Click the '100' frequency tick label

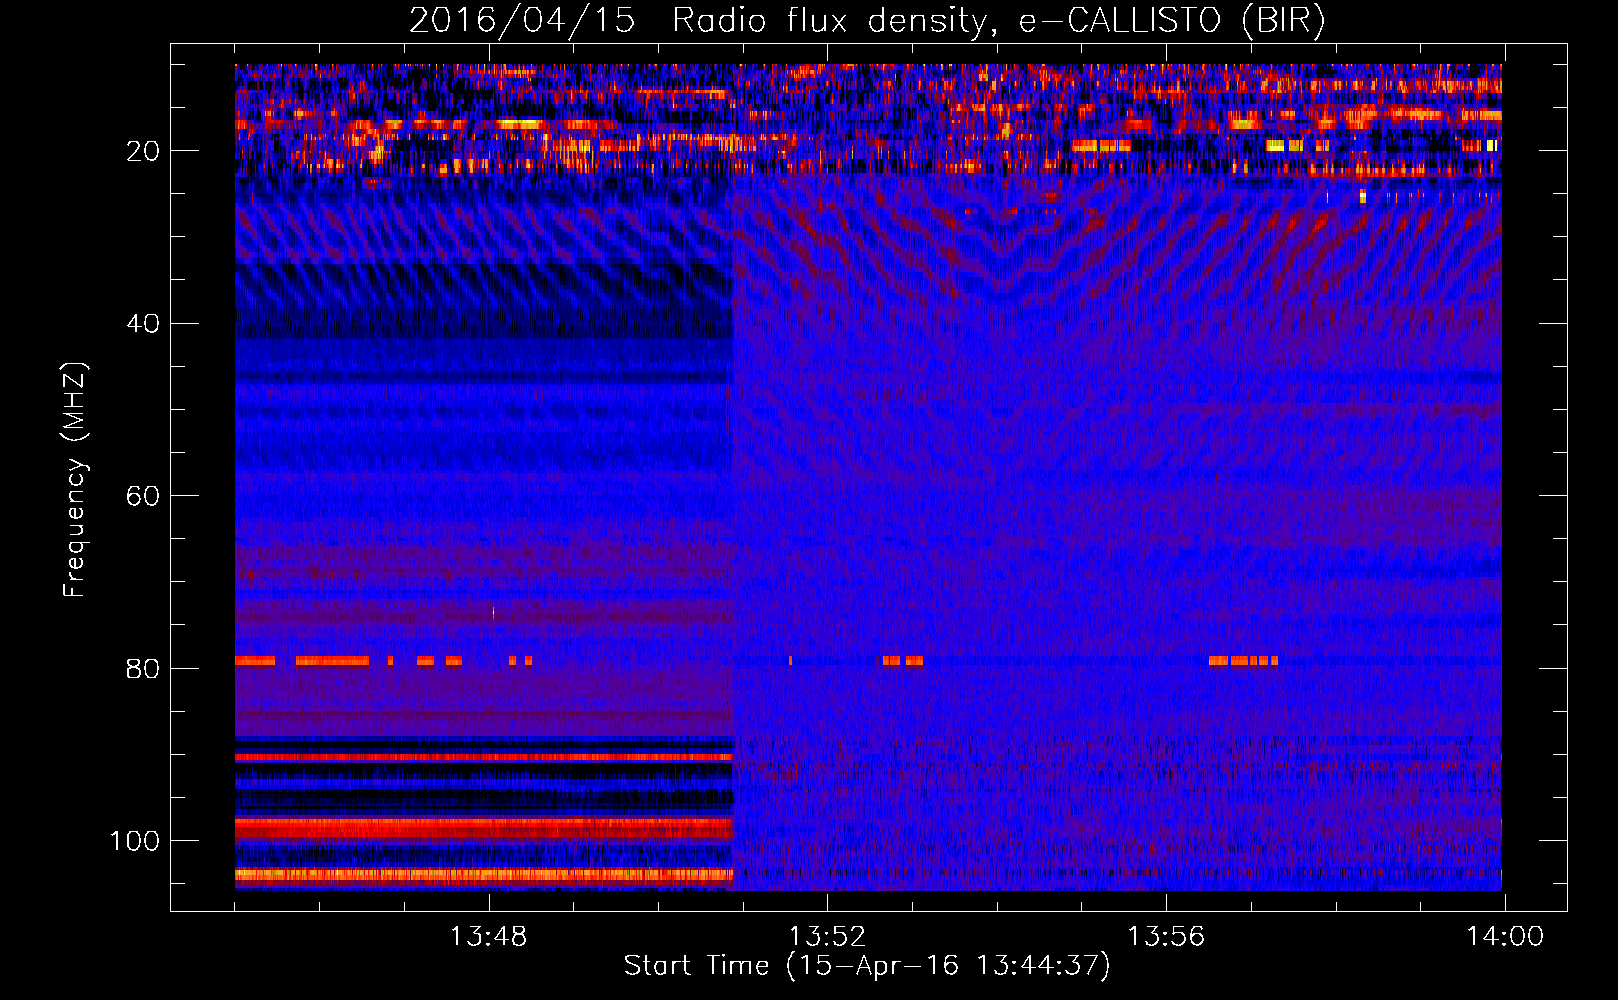(x=135, y=841)
